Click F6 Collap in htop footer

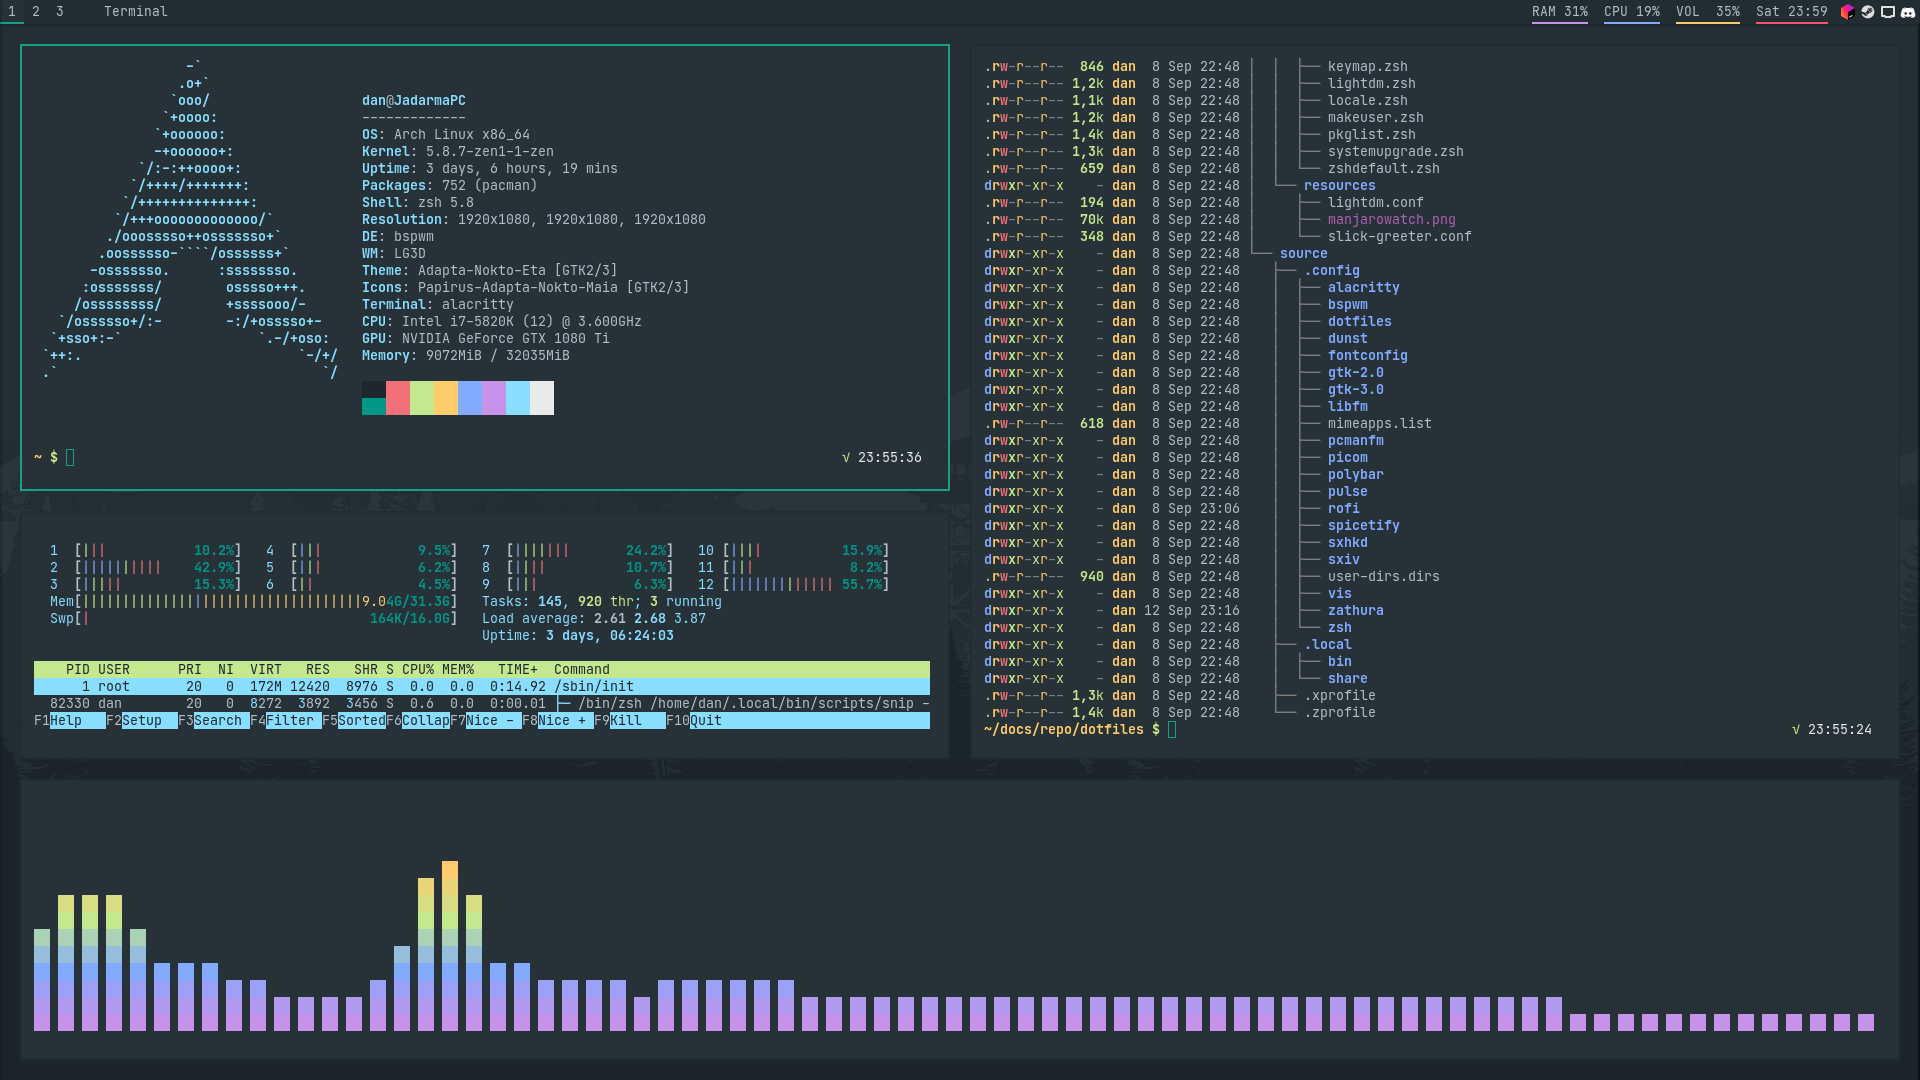pos(418,721)
